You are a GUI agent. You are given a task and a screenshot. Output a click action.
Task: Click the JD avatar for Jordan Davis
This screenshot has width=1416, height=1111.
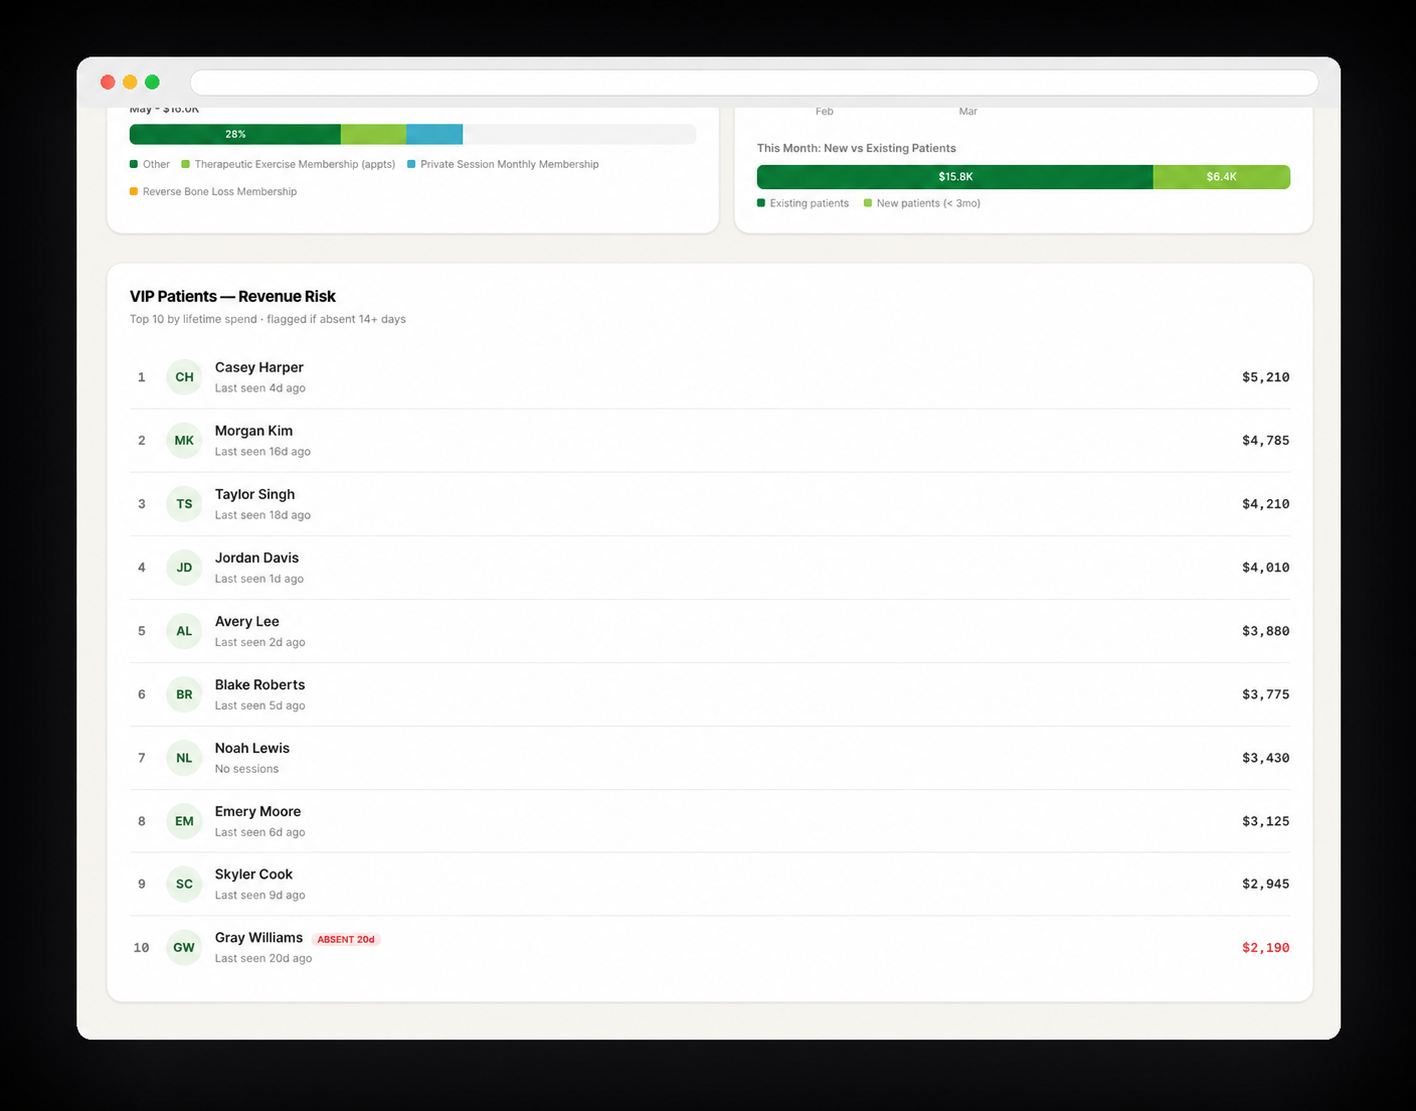click(x=184, y=567)
